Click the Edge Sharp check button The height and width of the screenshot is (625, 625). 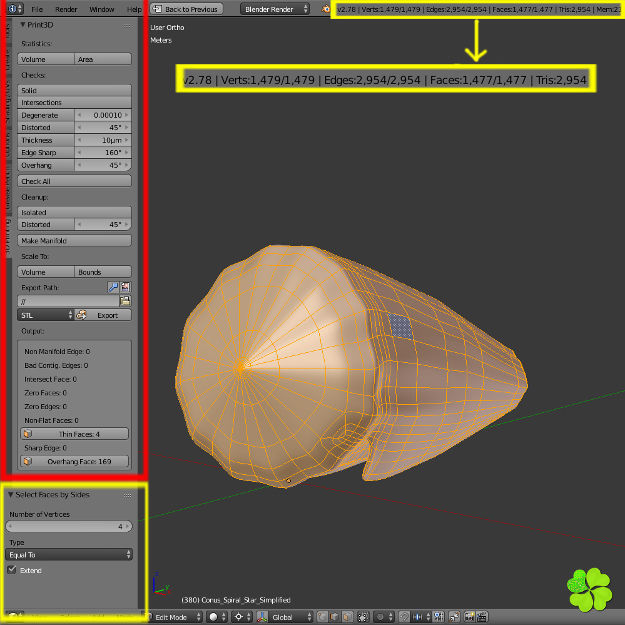[x=46, y=152]
